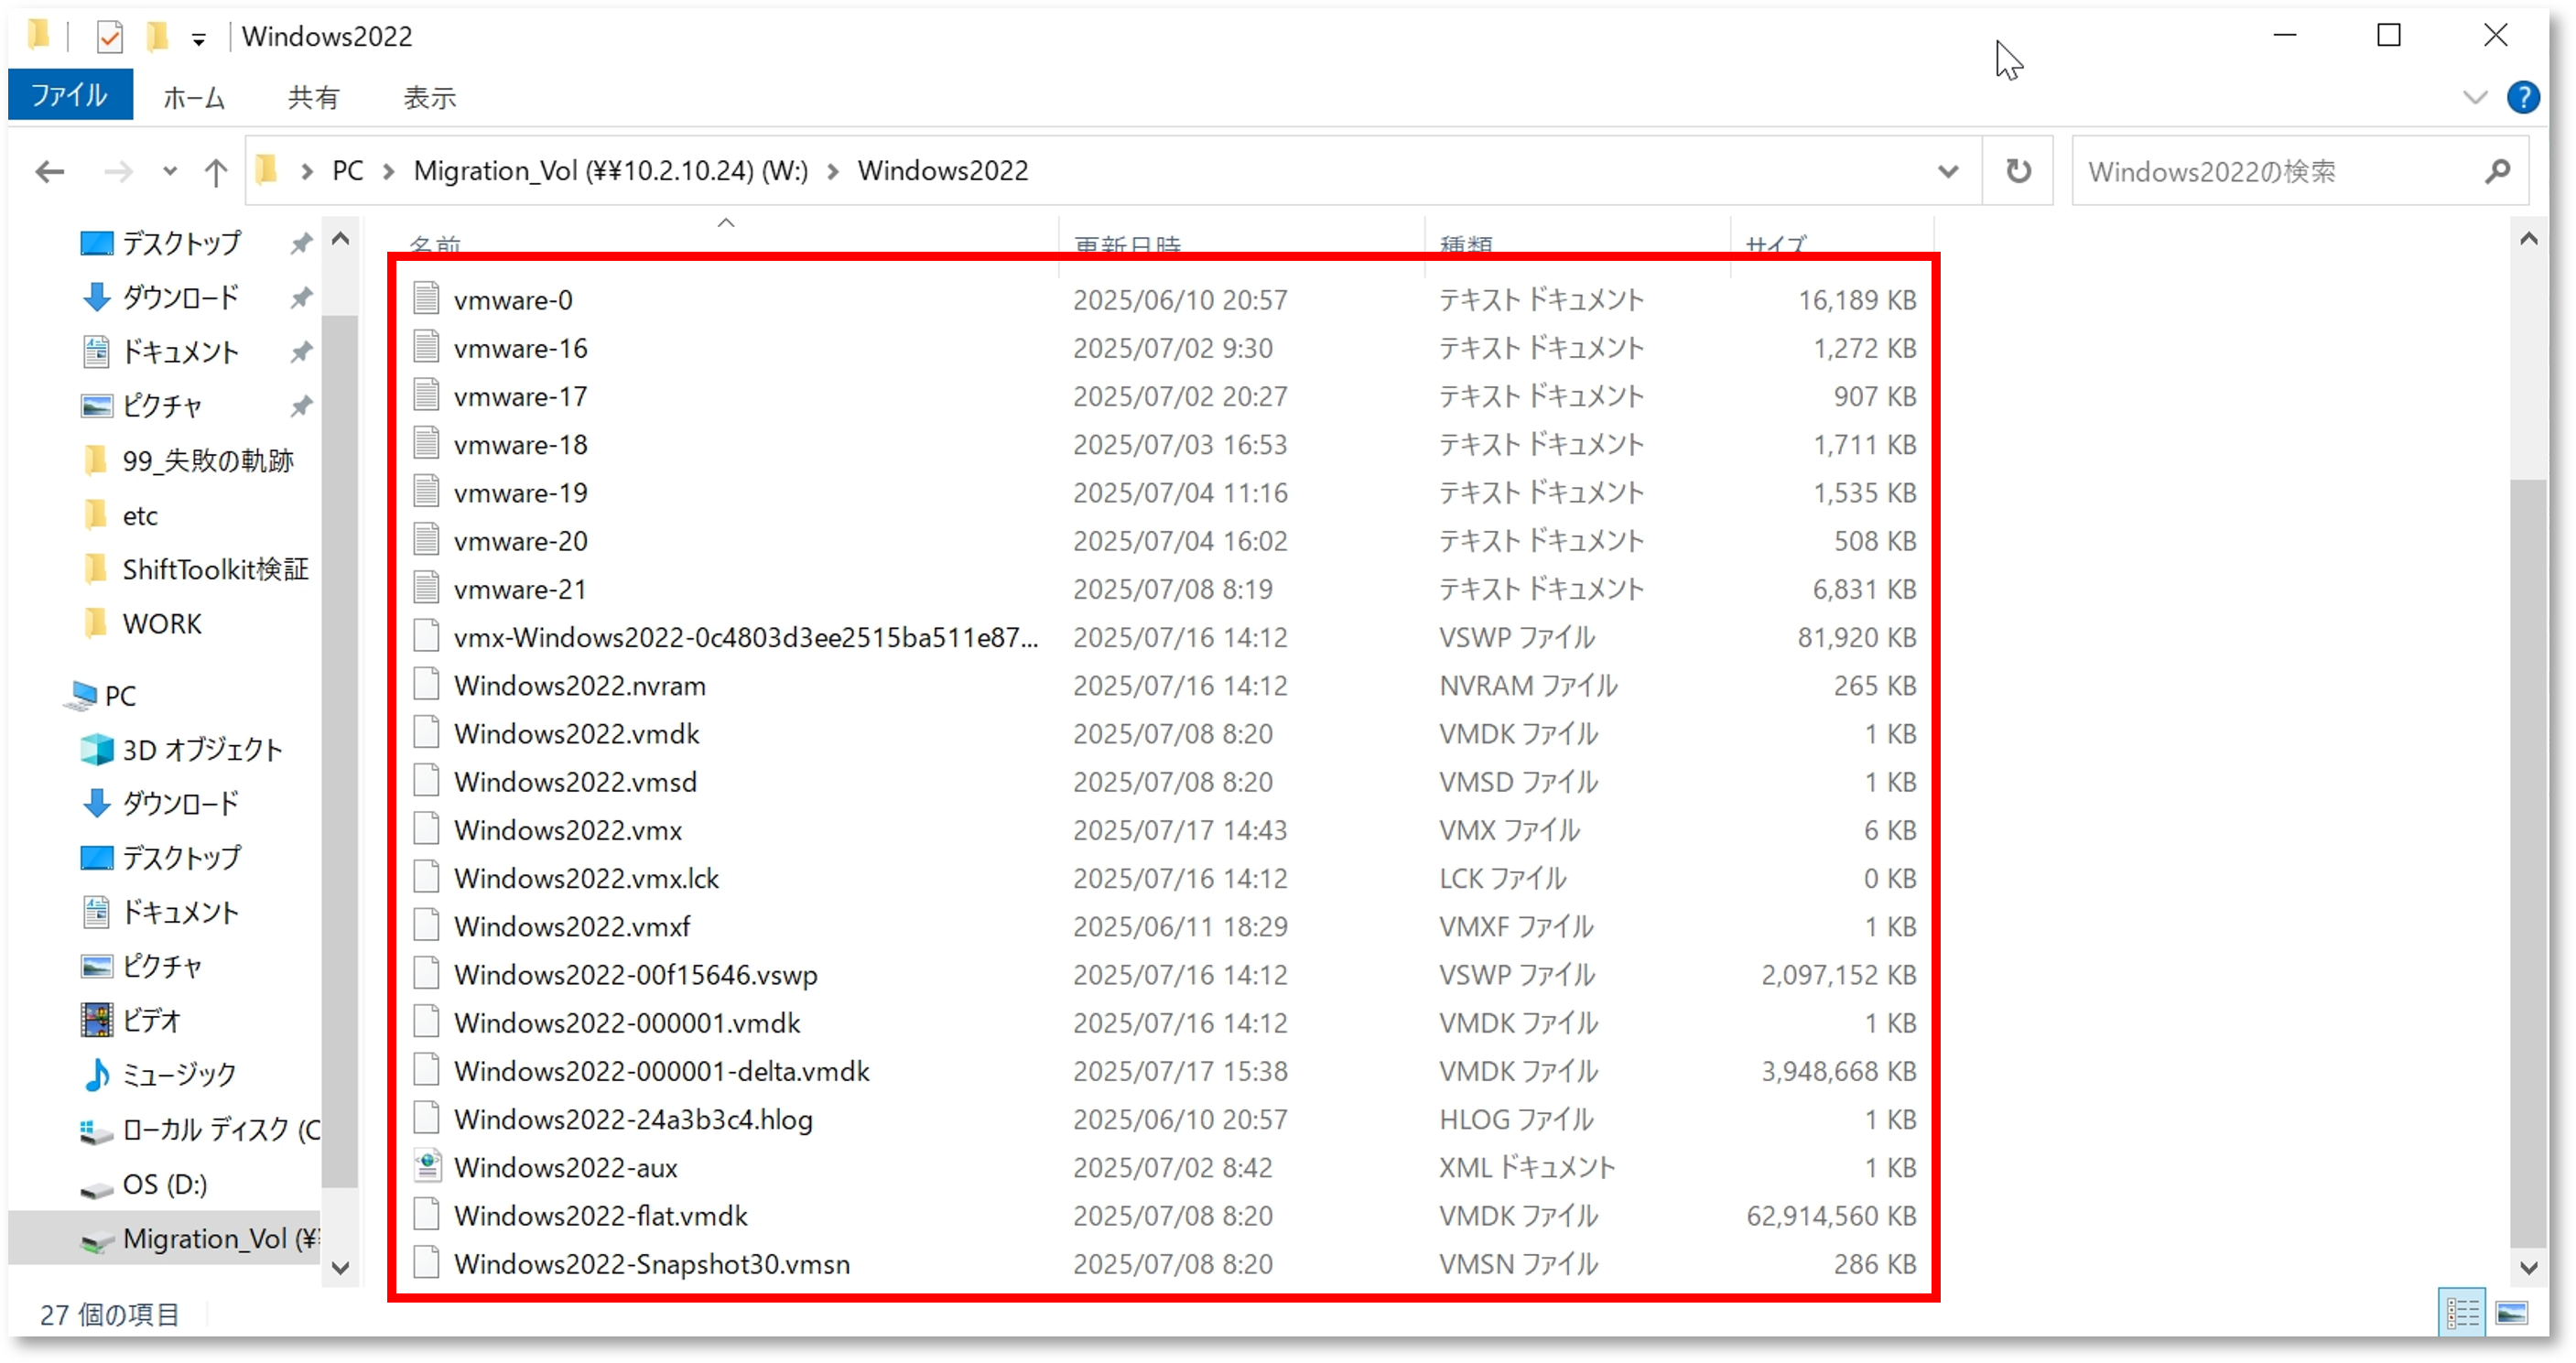Click the New folder quick access icon
Viewport: 2576px width, 1363px height.
click(157, 37)
